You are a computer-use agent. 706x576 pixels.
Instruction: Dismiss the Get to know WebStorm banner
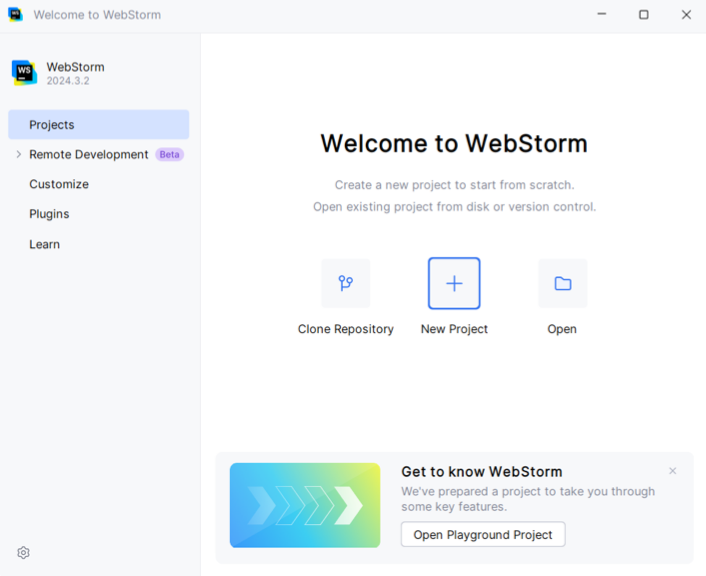click(x=673, y=471)
